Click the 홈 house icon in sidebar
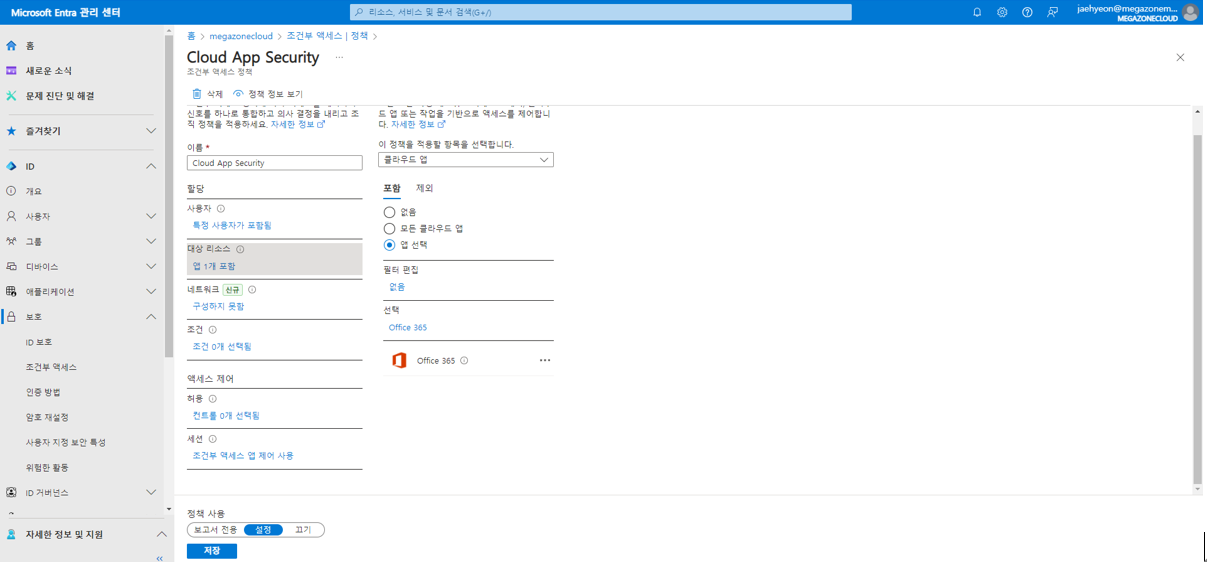1207x562 pixels. 11,46
